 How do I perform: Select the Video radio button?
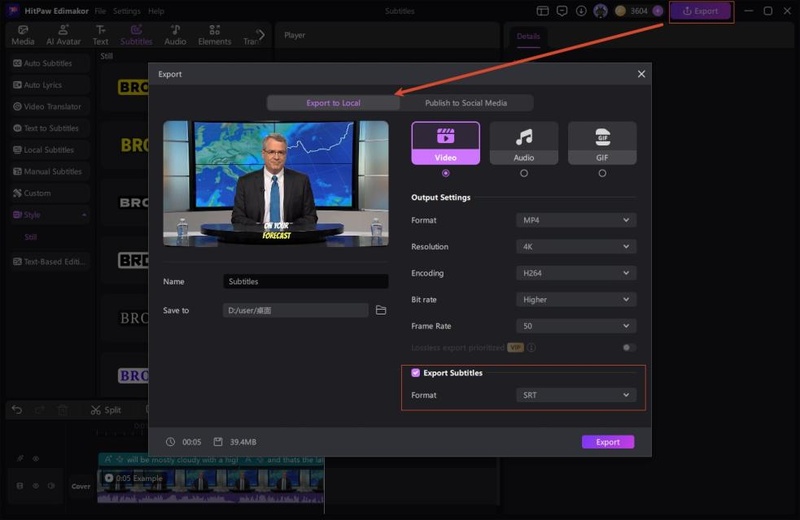[x=445, y=173]
